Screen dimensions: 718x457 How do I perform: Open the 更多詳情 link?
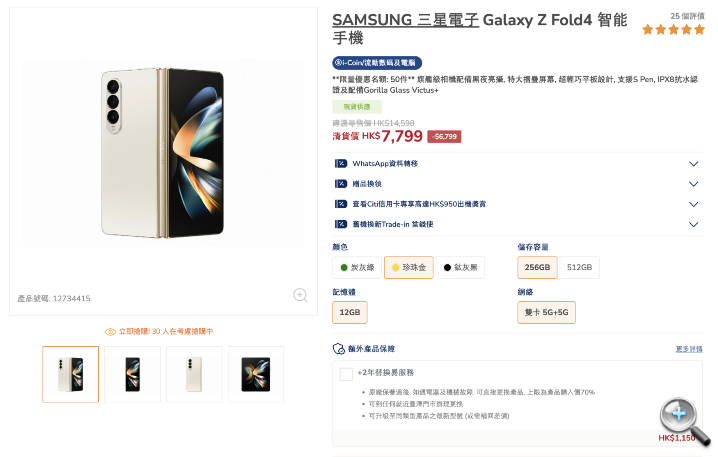688,349
